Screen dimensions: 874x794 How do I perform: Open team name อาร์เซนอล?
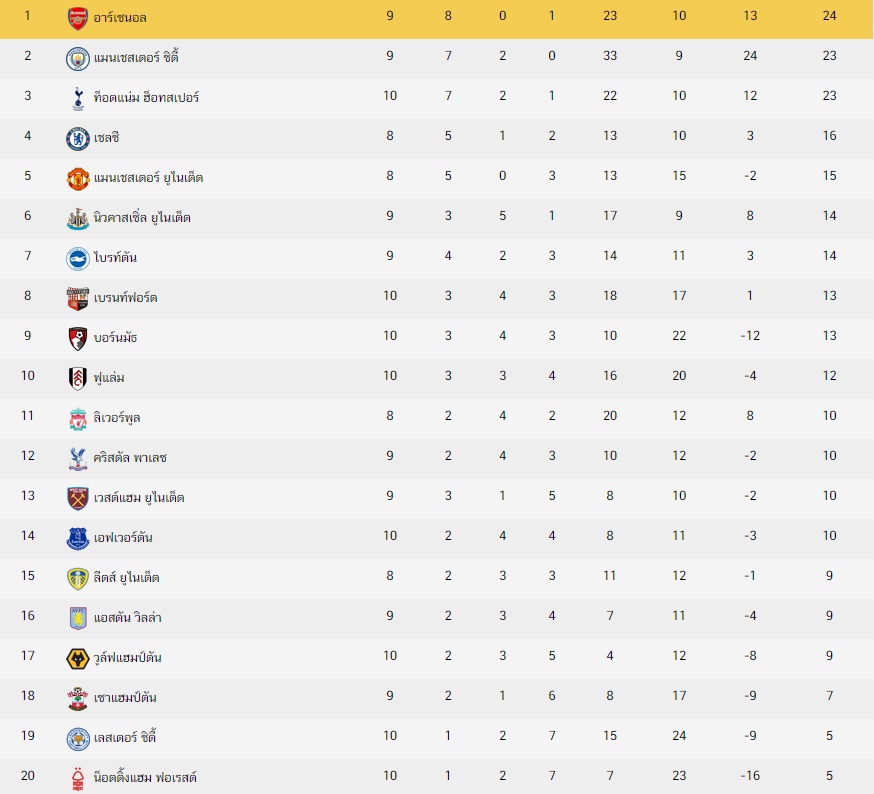tap(120, 18)
